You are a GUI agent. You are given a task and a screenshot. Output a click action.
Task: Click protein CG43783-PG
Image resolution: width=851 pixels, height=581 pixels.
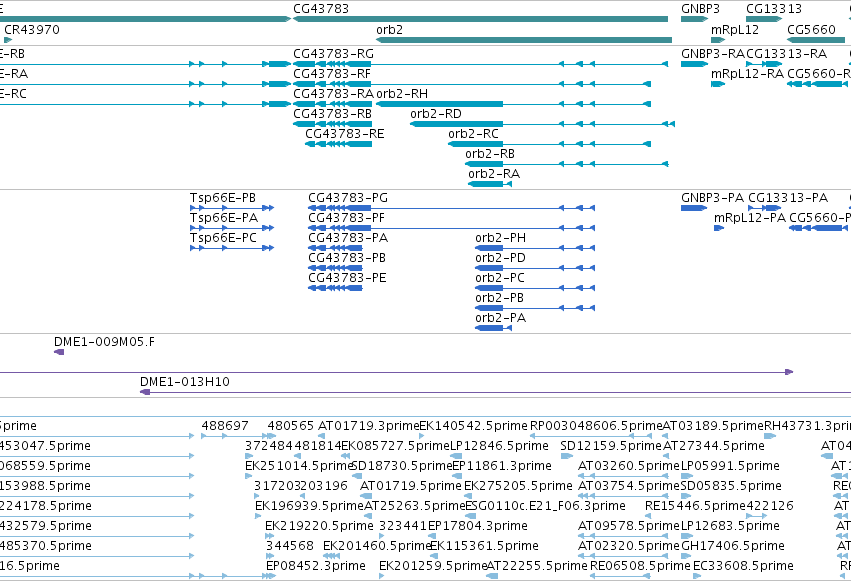tap(348, 198)
